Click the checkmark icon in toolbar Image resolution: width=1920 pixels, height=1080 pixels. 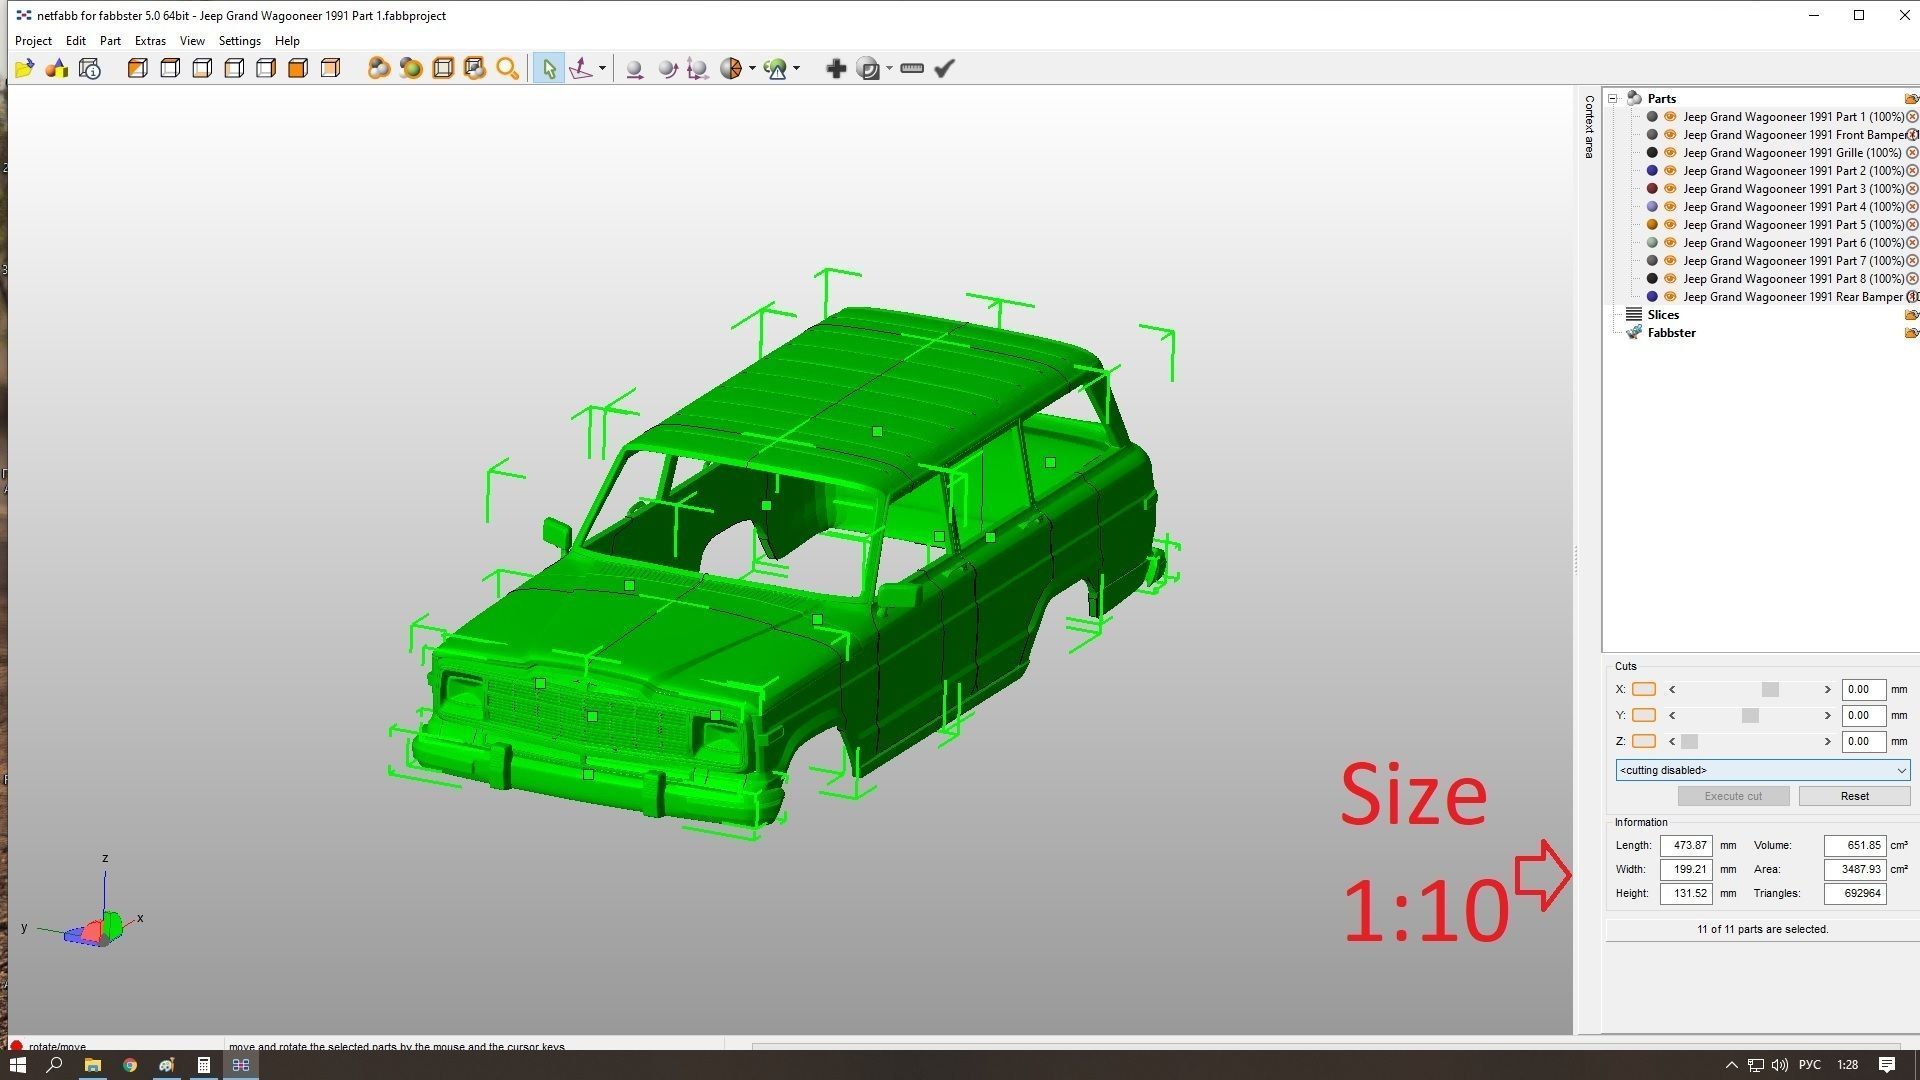(944, 68)
